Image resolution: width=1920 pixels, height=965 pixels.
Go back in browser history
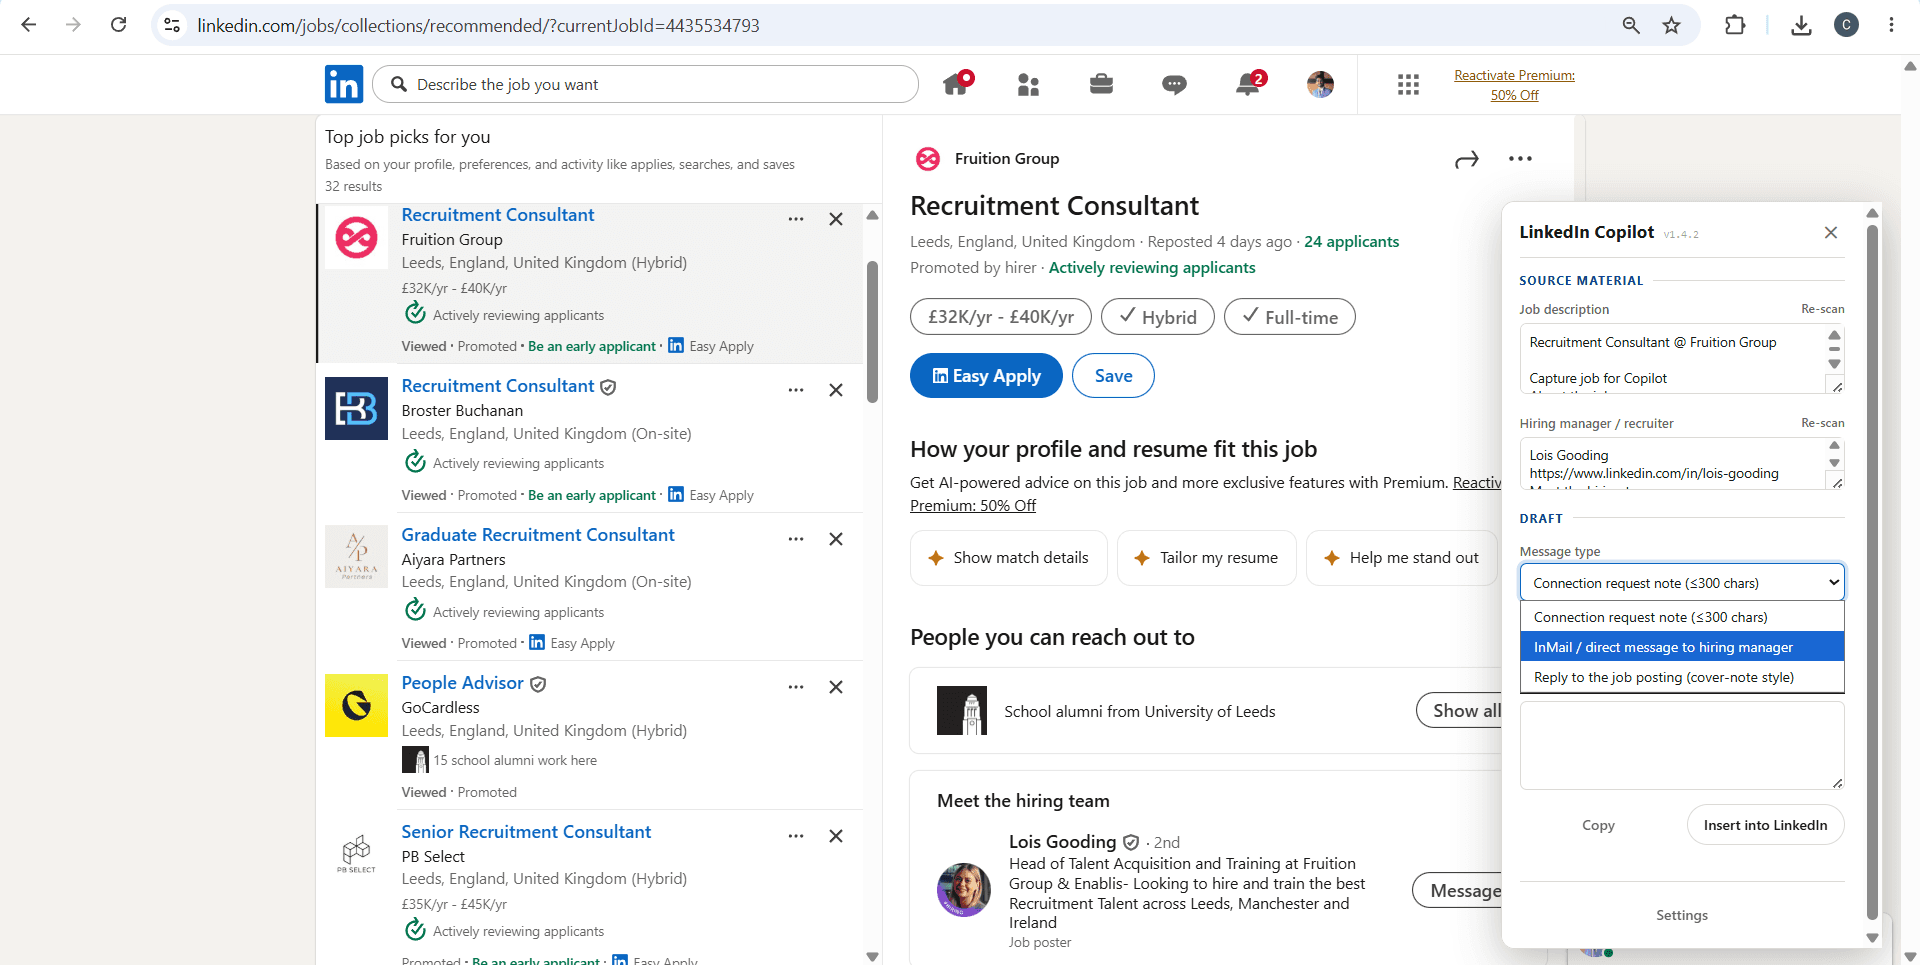(x=29, y=25)
